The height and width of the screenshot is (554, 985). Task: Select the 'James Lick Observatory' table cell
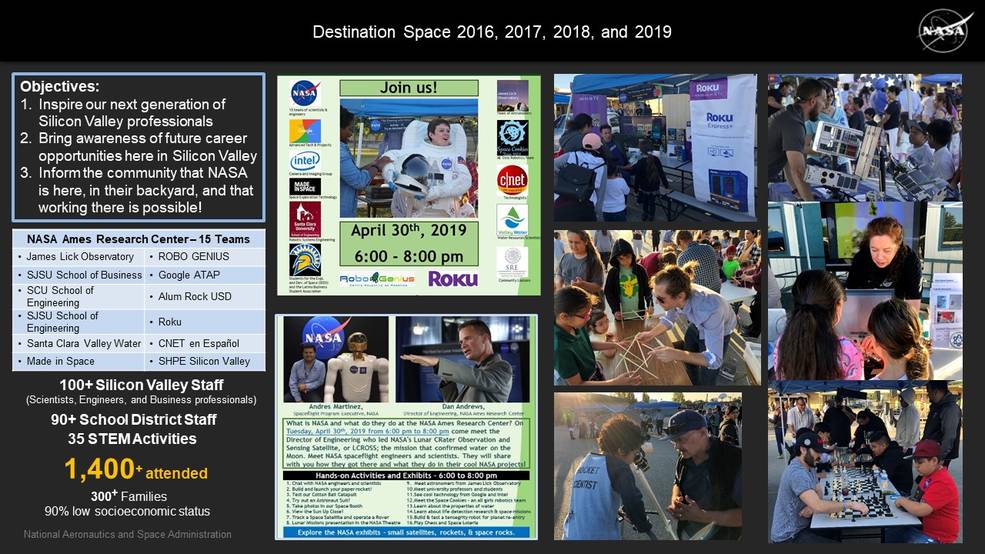click(79, 257)
